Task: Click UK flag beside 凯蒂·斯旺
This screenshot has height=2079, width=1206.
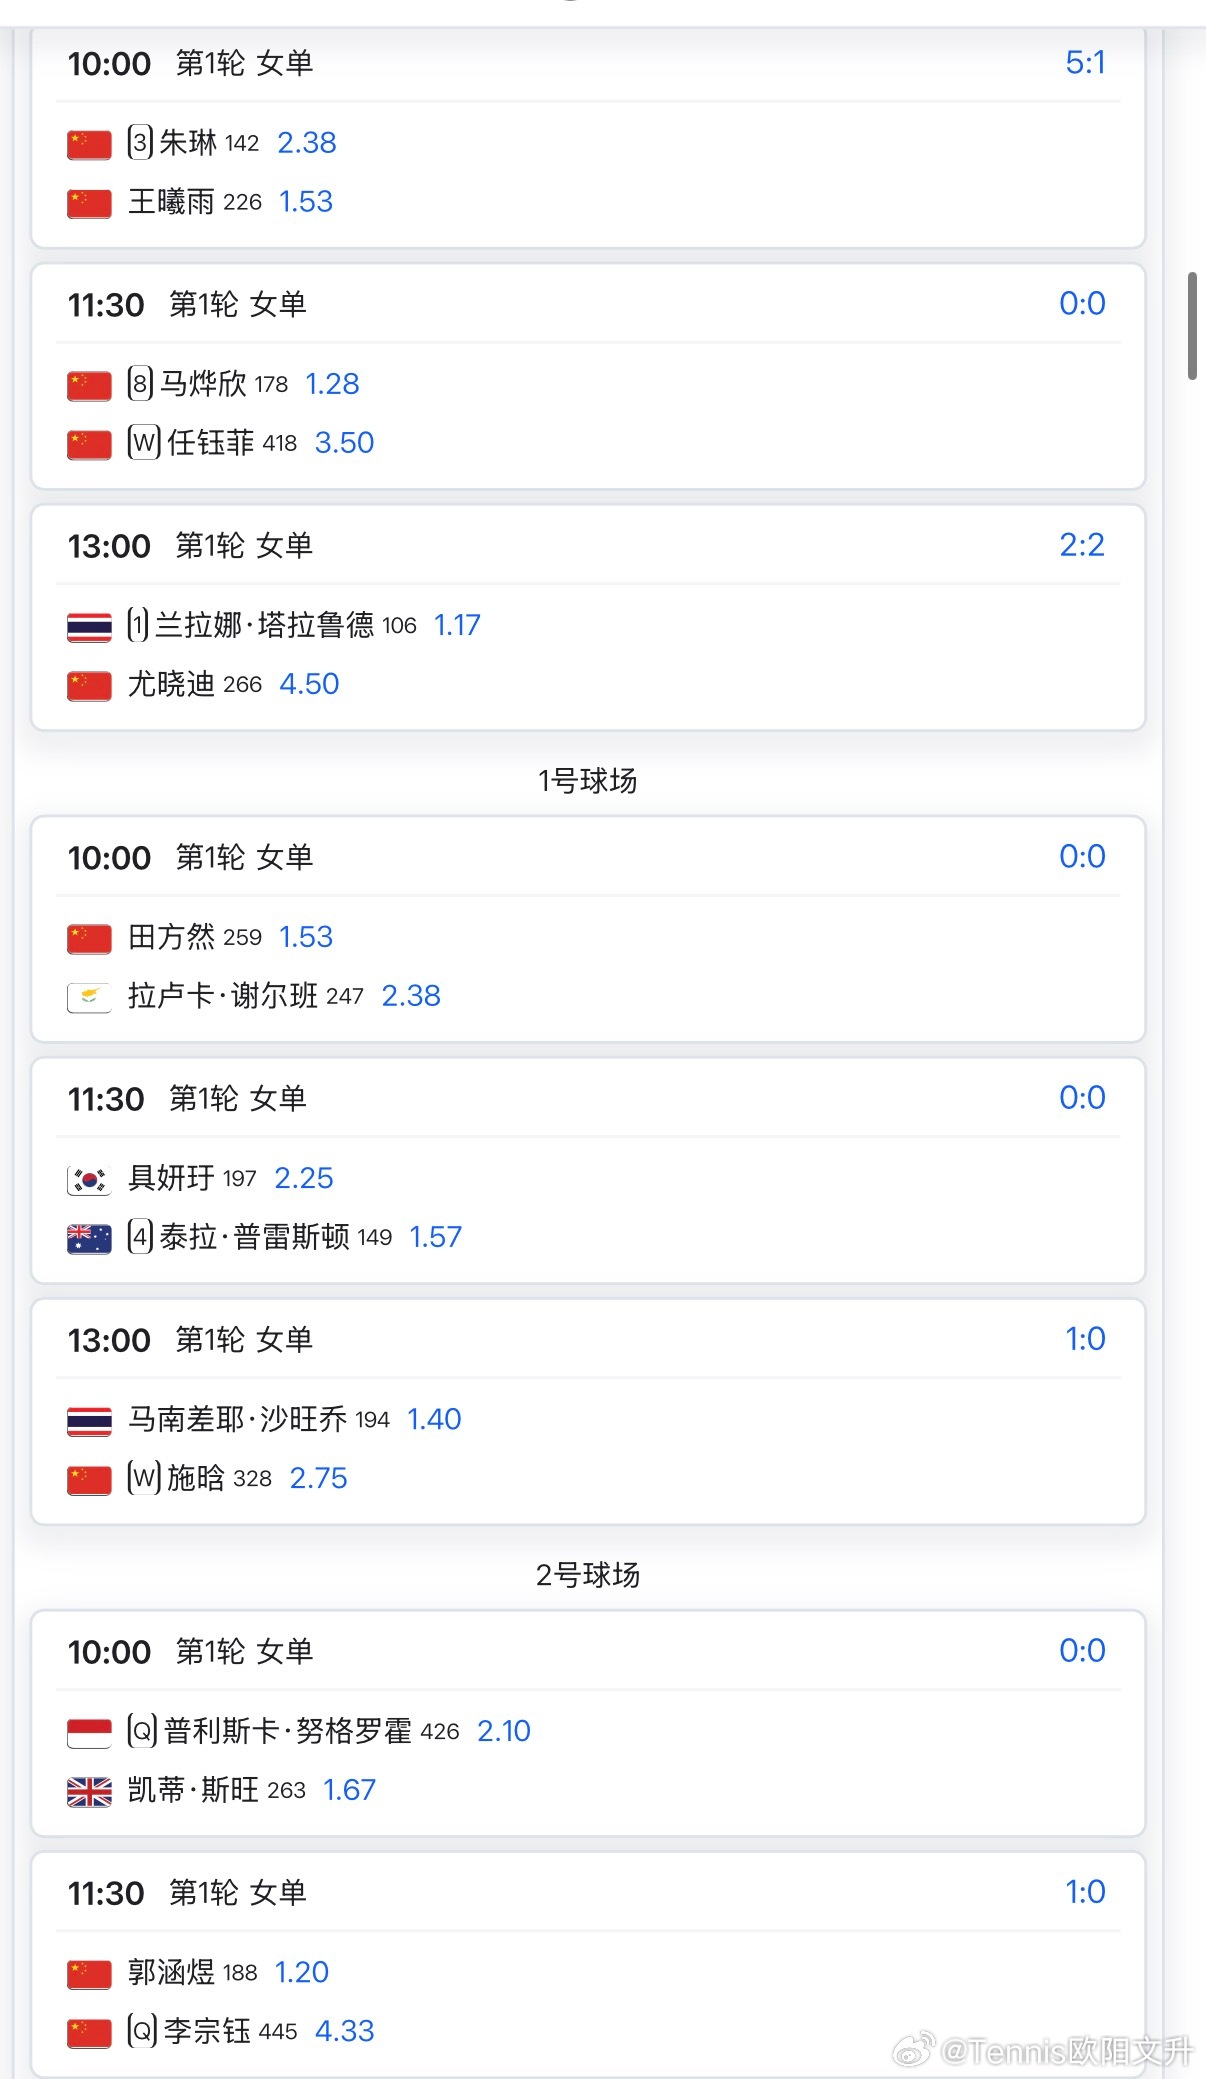Action: click(89, 1791)
